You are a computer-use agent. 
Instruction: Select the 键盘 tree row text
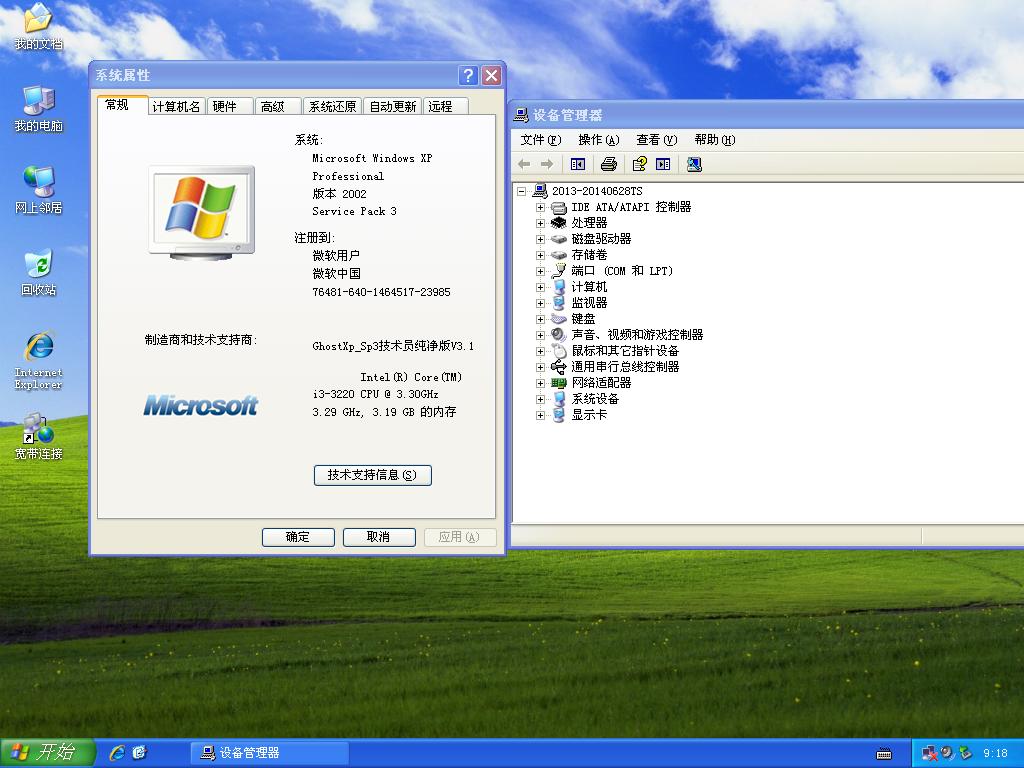[x=583, y=319]
